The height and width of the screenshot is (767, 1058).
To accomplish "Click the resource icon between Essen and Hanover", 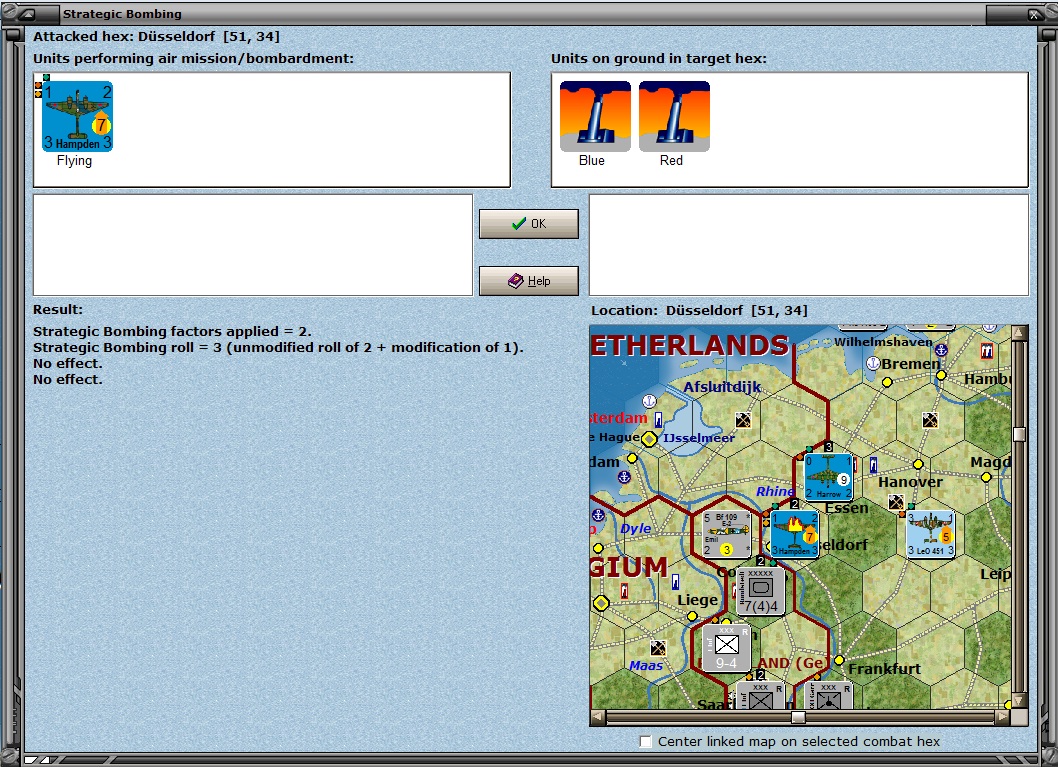I will tap(896, 502).
